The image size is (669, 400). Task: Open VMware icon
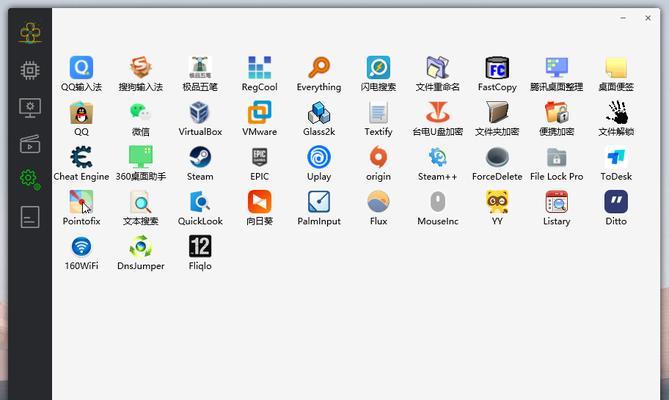[259, 112]
